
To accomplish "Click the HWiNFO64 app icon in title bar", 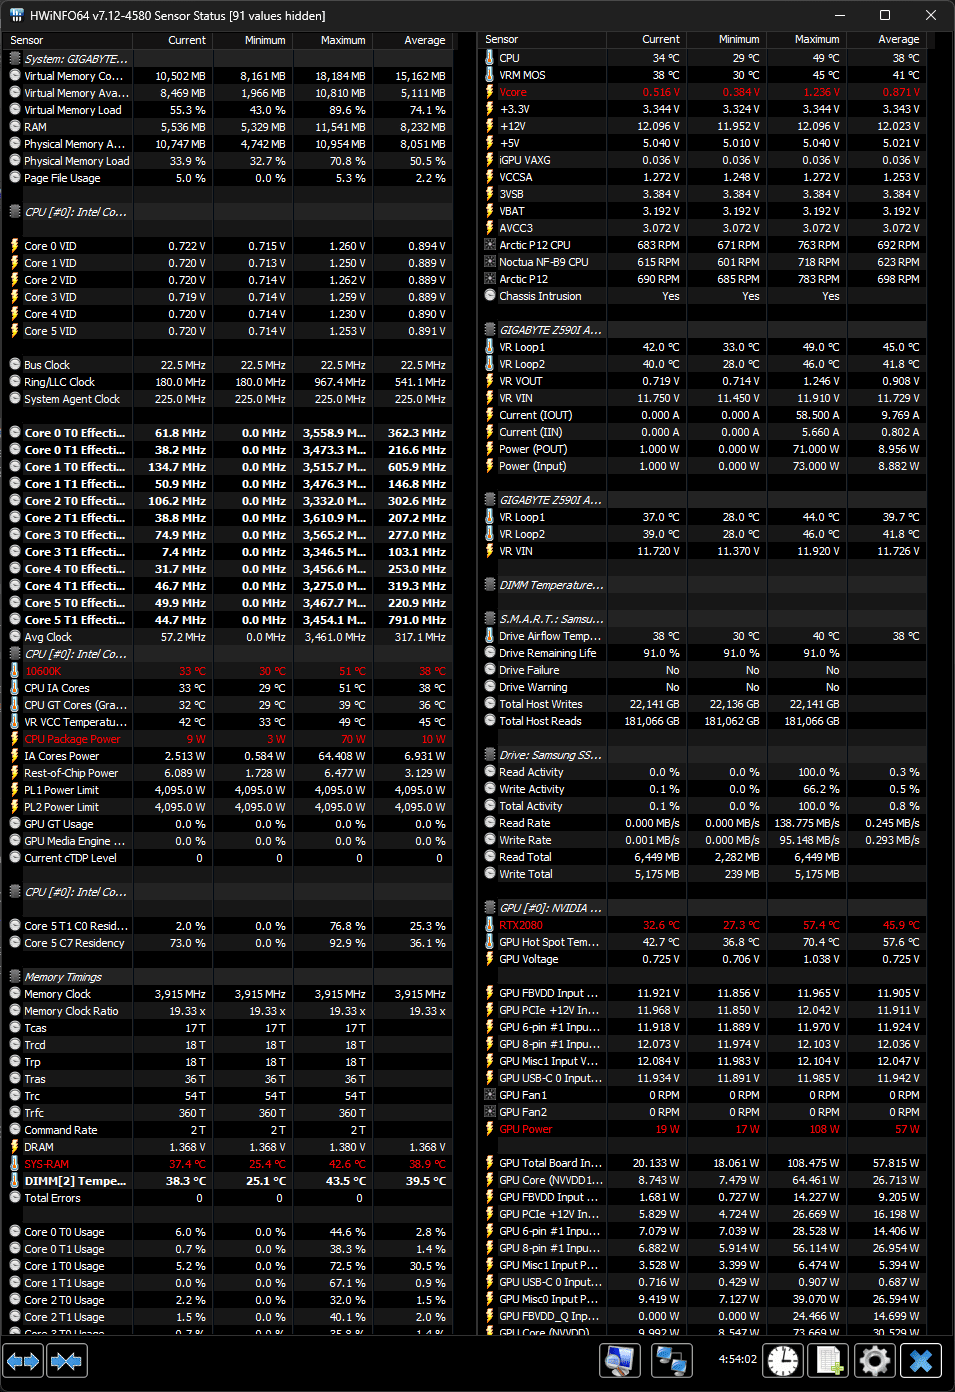I will (16, 15).
